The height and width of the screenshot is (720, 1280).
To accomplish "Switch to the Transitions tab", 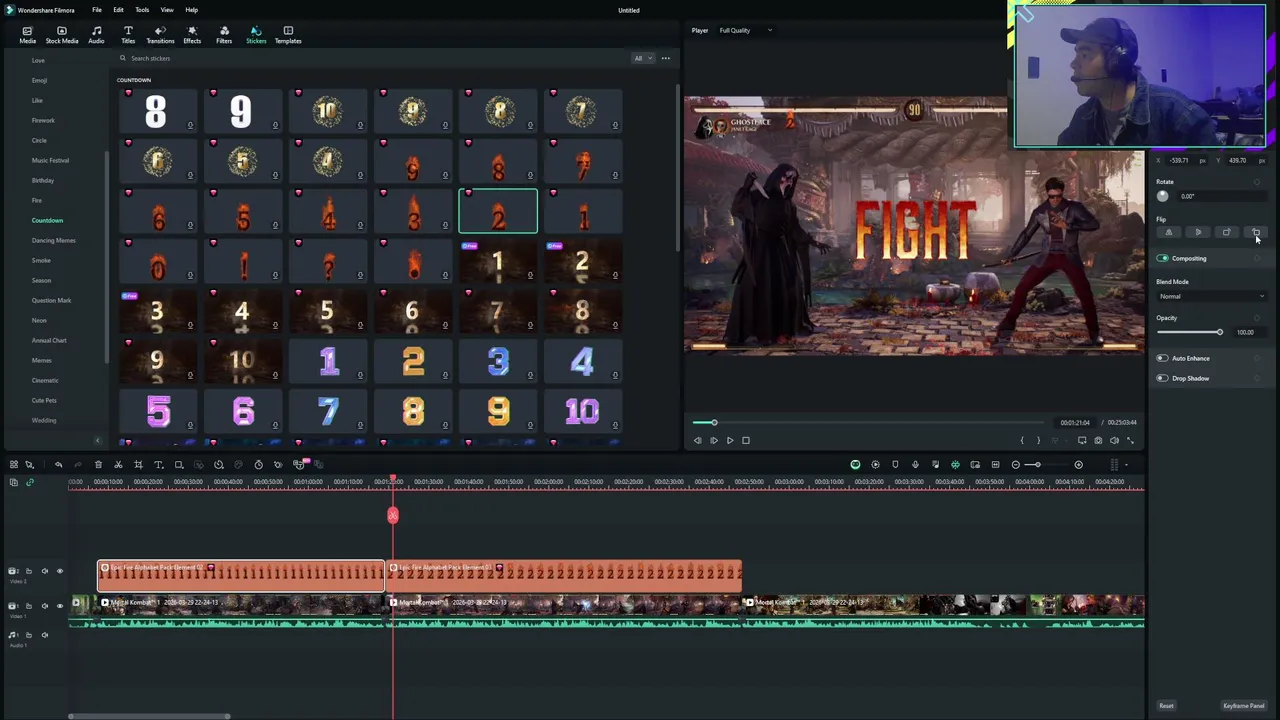I will (160, 35).
